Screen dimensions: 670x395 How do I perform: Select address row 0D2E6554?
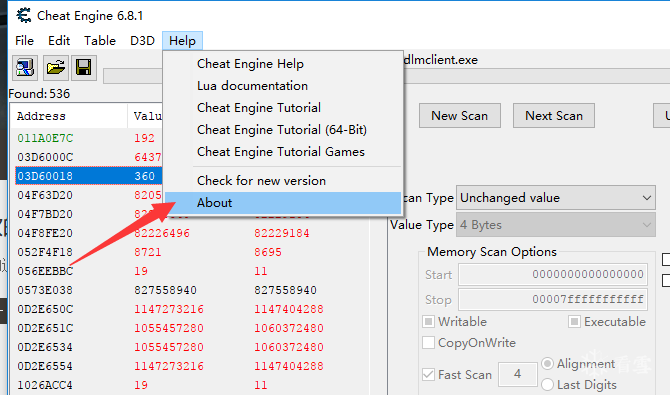click(45, 366)
